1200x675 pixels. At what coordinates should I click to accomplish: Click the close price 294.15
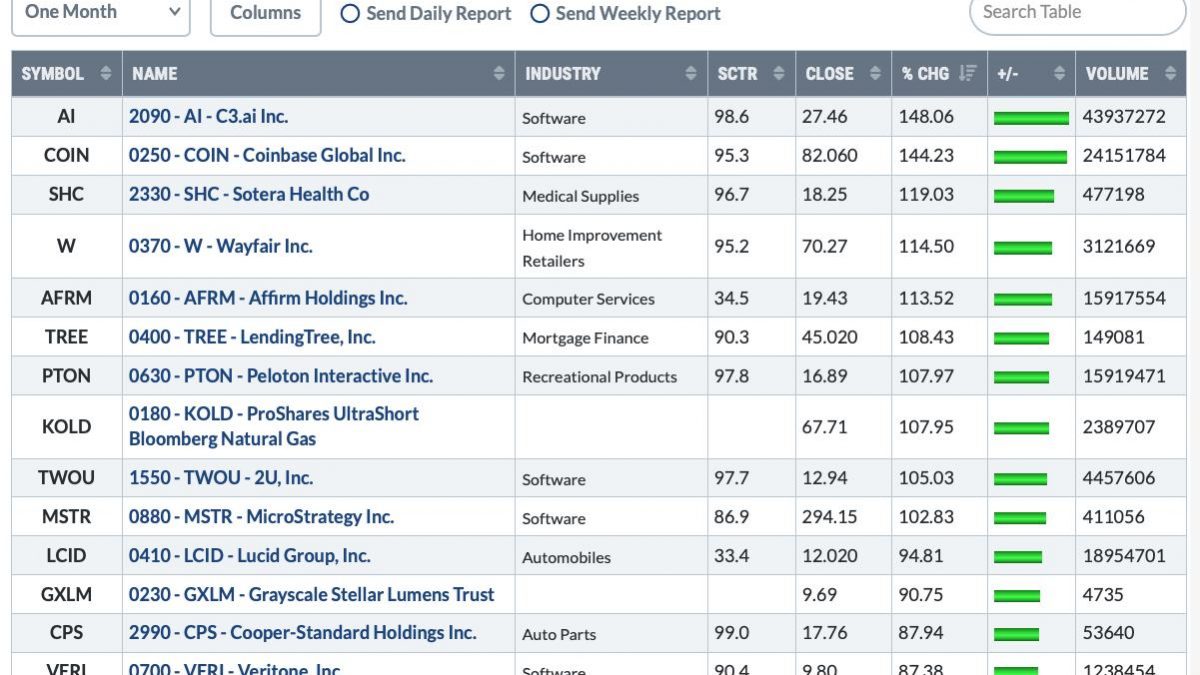[830, 517]
